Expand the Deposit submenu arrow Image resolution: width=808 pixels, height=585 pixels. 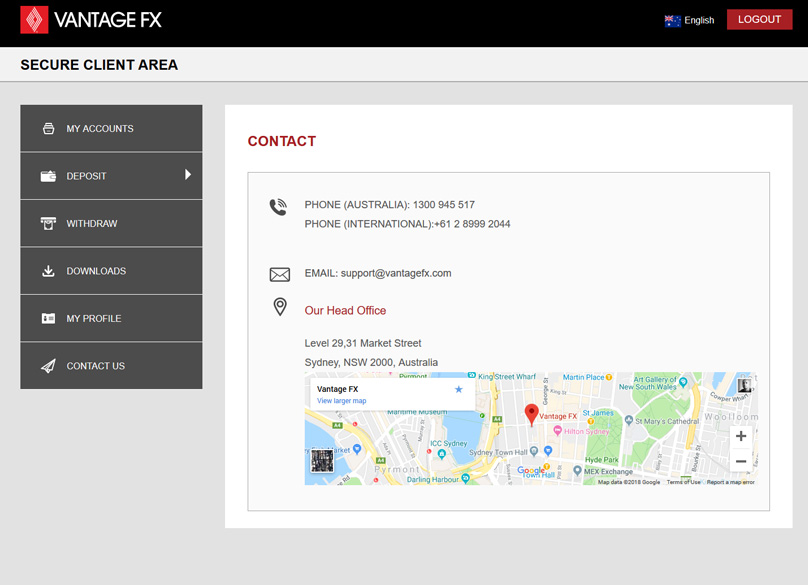(188, 175)
